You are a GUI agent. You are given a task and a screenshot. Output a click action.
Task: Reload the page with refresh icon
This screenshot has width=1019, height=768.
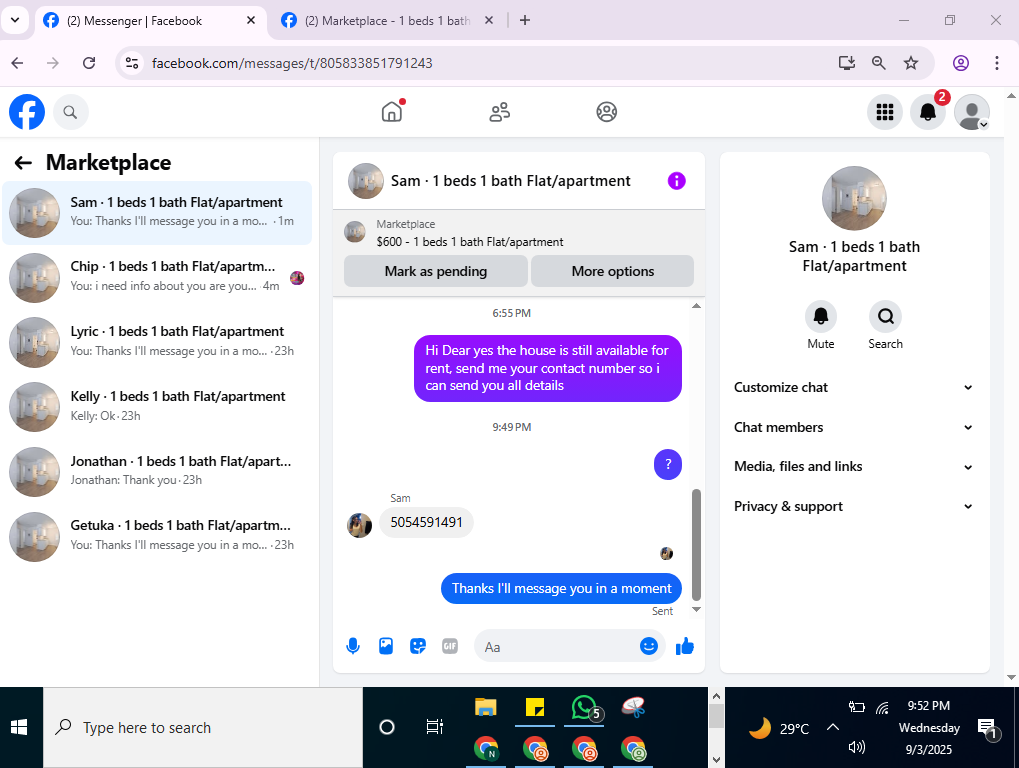pyautogui.click(x=89, y=63)
